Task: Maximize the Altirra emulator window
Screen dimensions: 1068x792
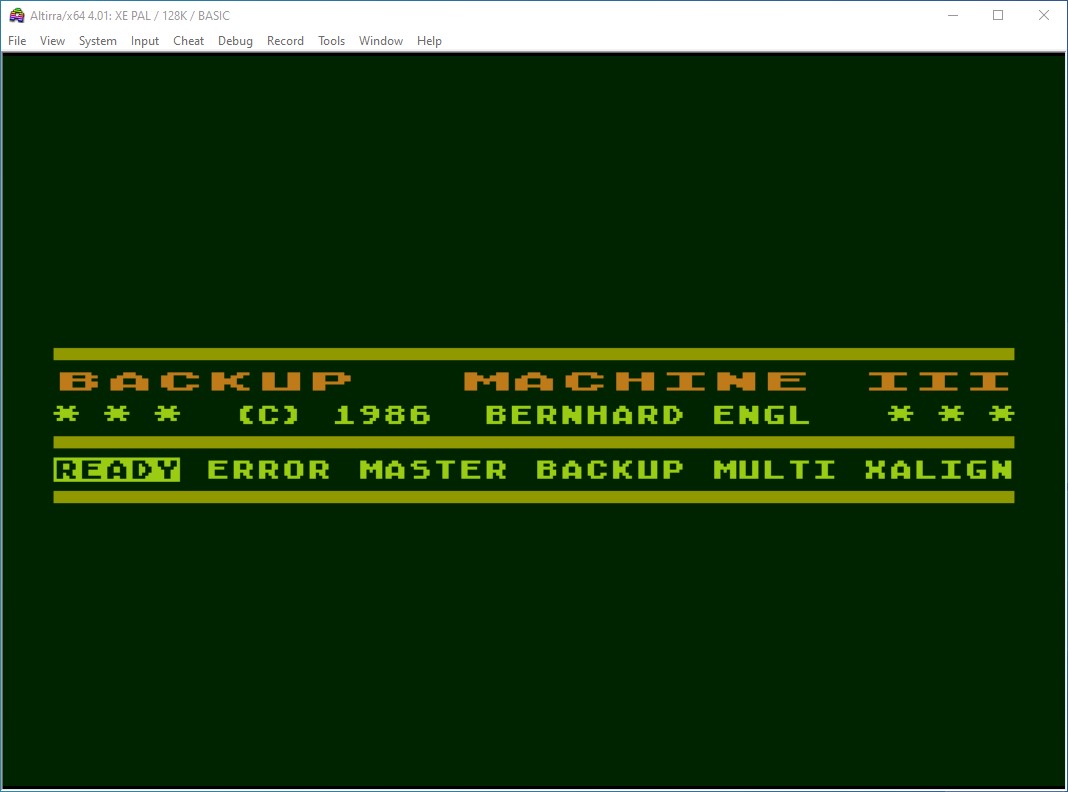Action: tap(997, 15)
